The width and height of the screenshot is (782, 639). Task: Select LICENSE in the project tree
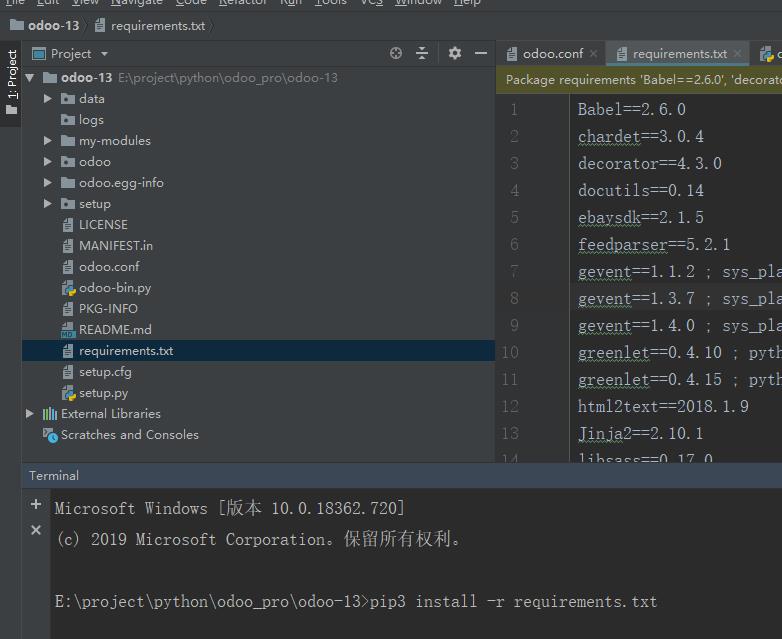[258, 225]
